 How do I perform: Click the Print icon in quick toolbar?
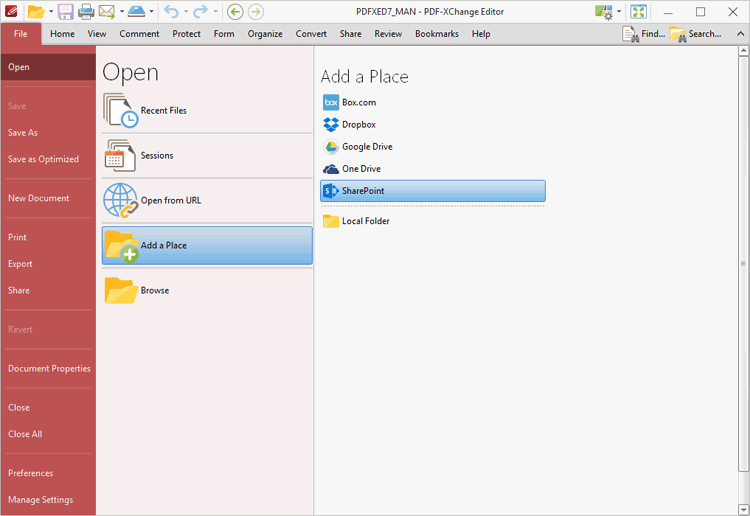point(86,11)
